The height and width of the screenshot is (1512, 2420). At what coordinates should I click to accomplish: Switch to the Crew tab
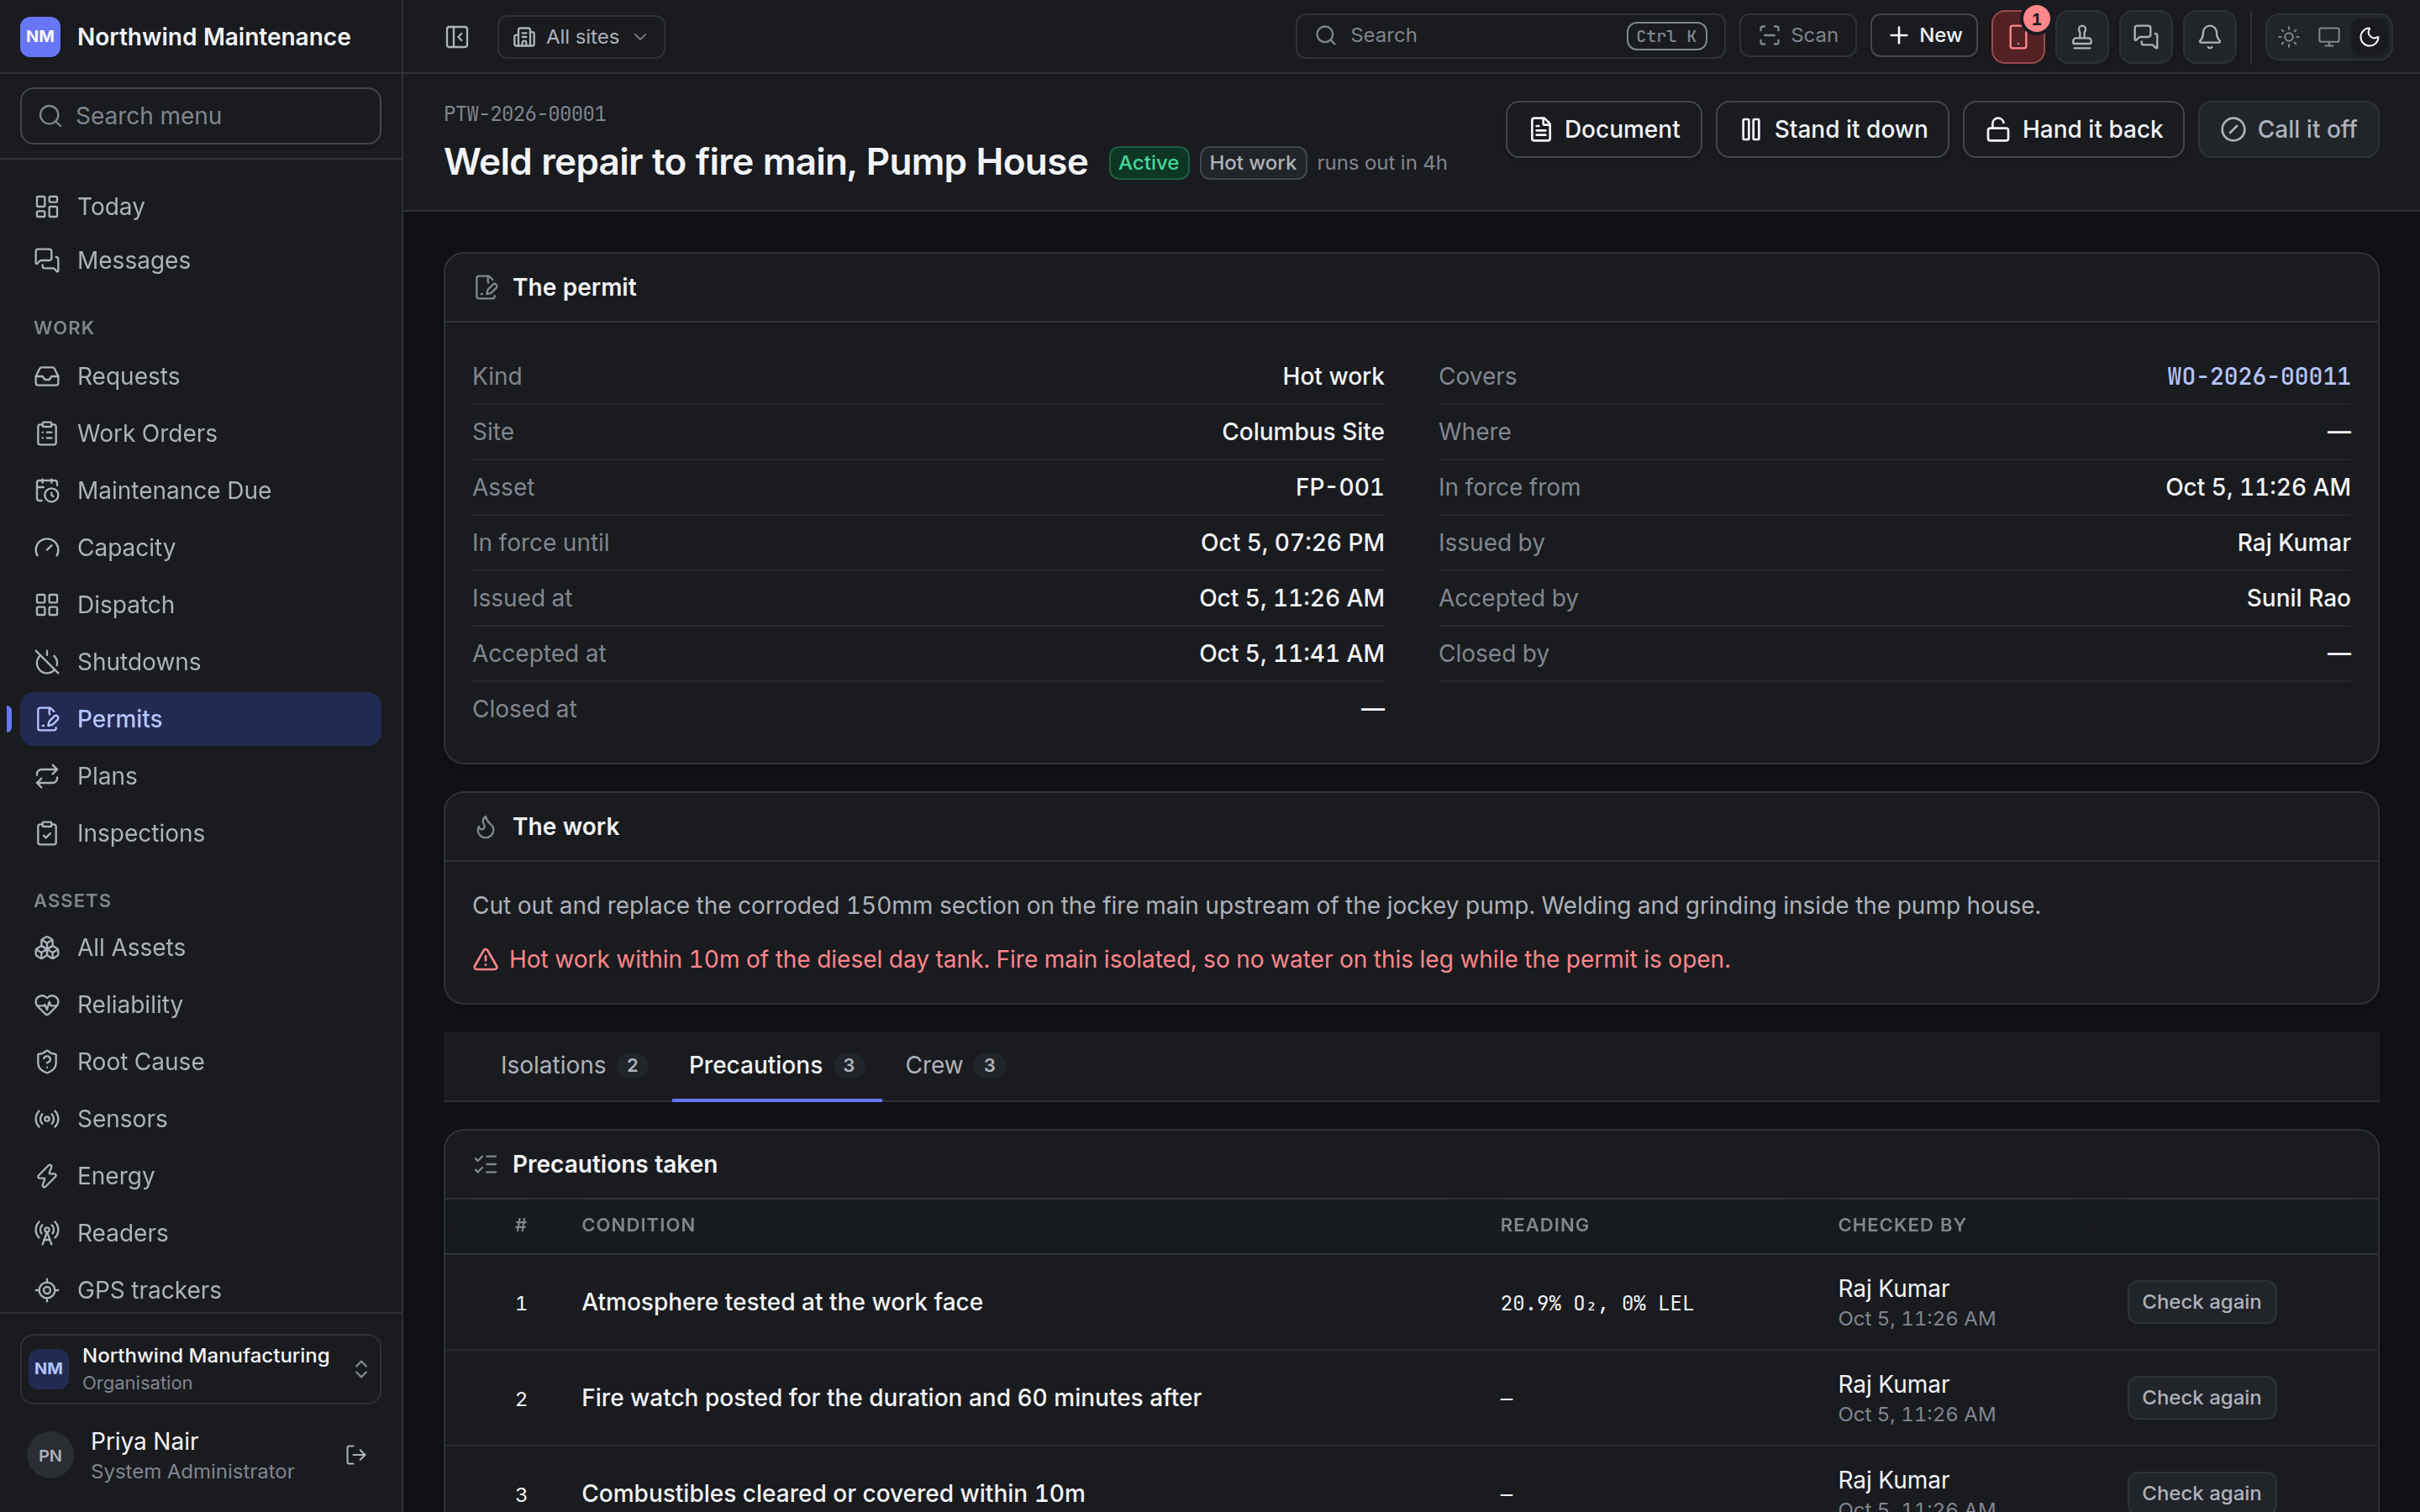pyautogui.click(x=953, y=1065)
